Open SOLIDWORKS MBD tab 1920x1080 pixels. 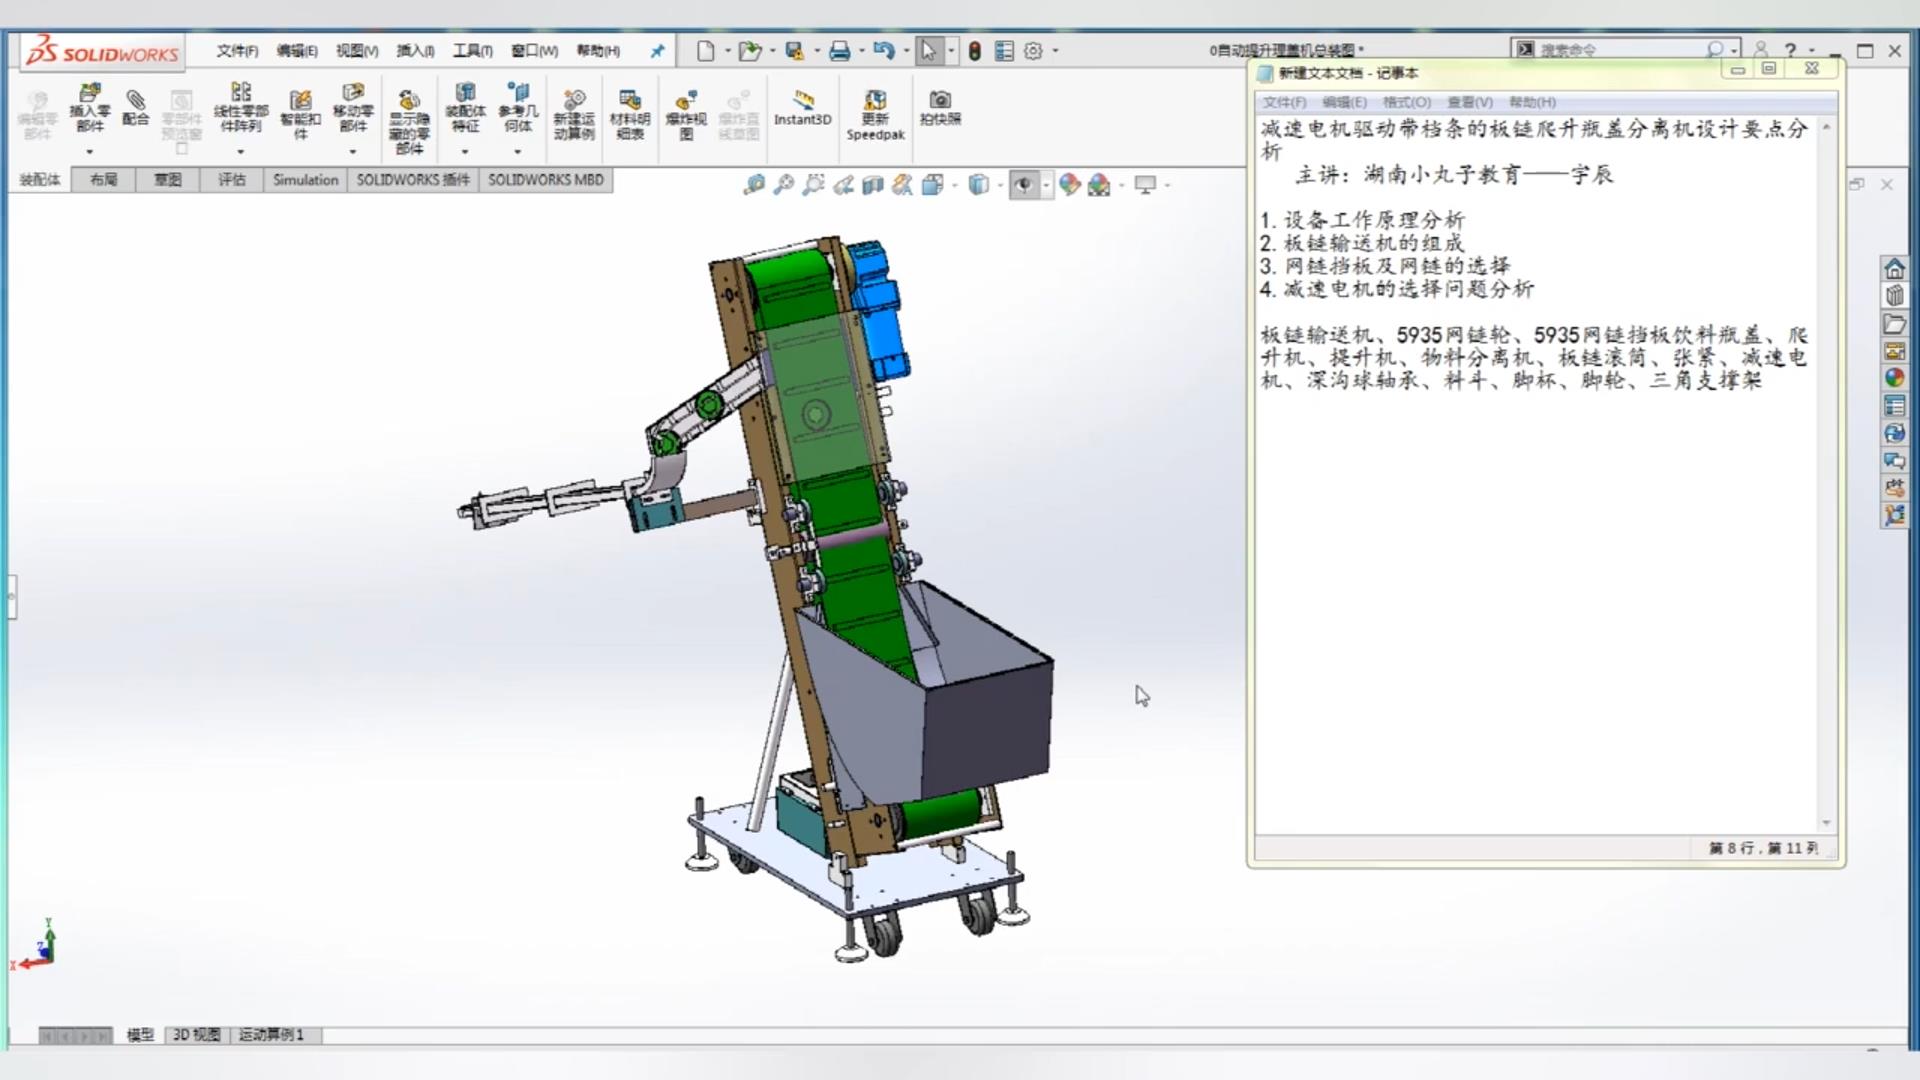click(546, 180)
